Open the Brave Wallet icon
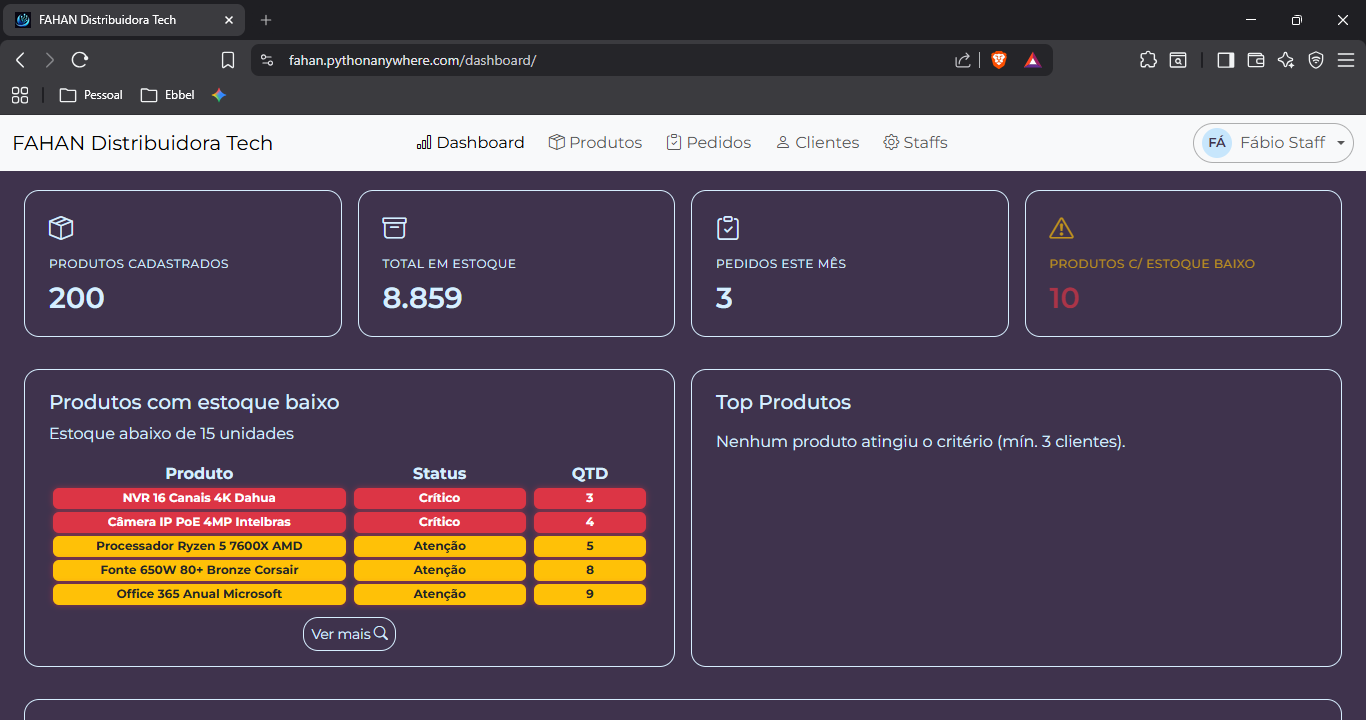 [1256, 60]
